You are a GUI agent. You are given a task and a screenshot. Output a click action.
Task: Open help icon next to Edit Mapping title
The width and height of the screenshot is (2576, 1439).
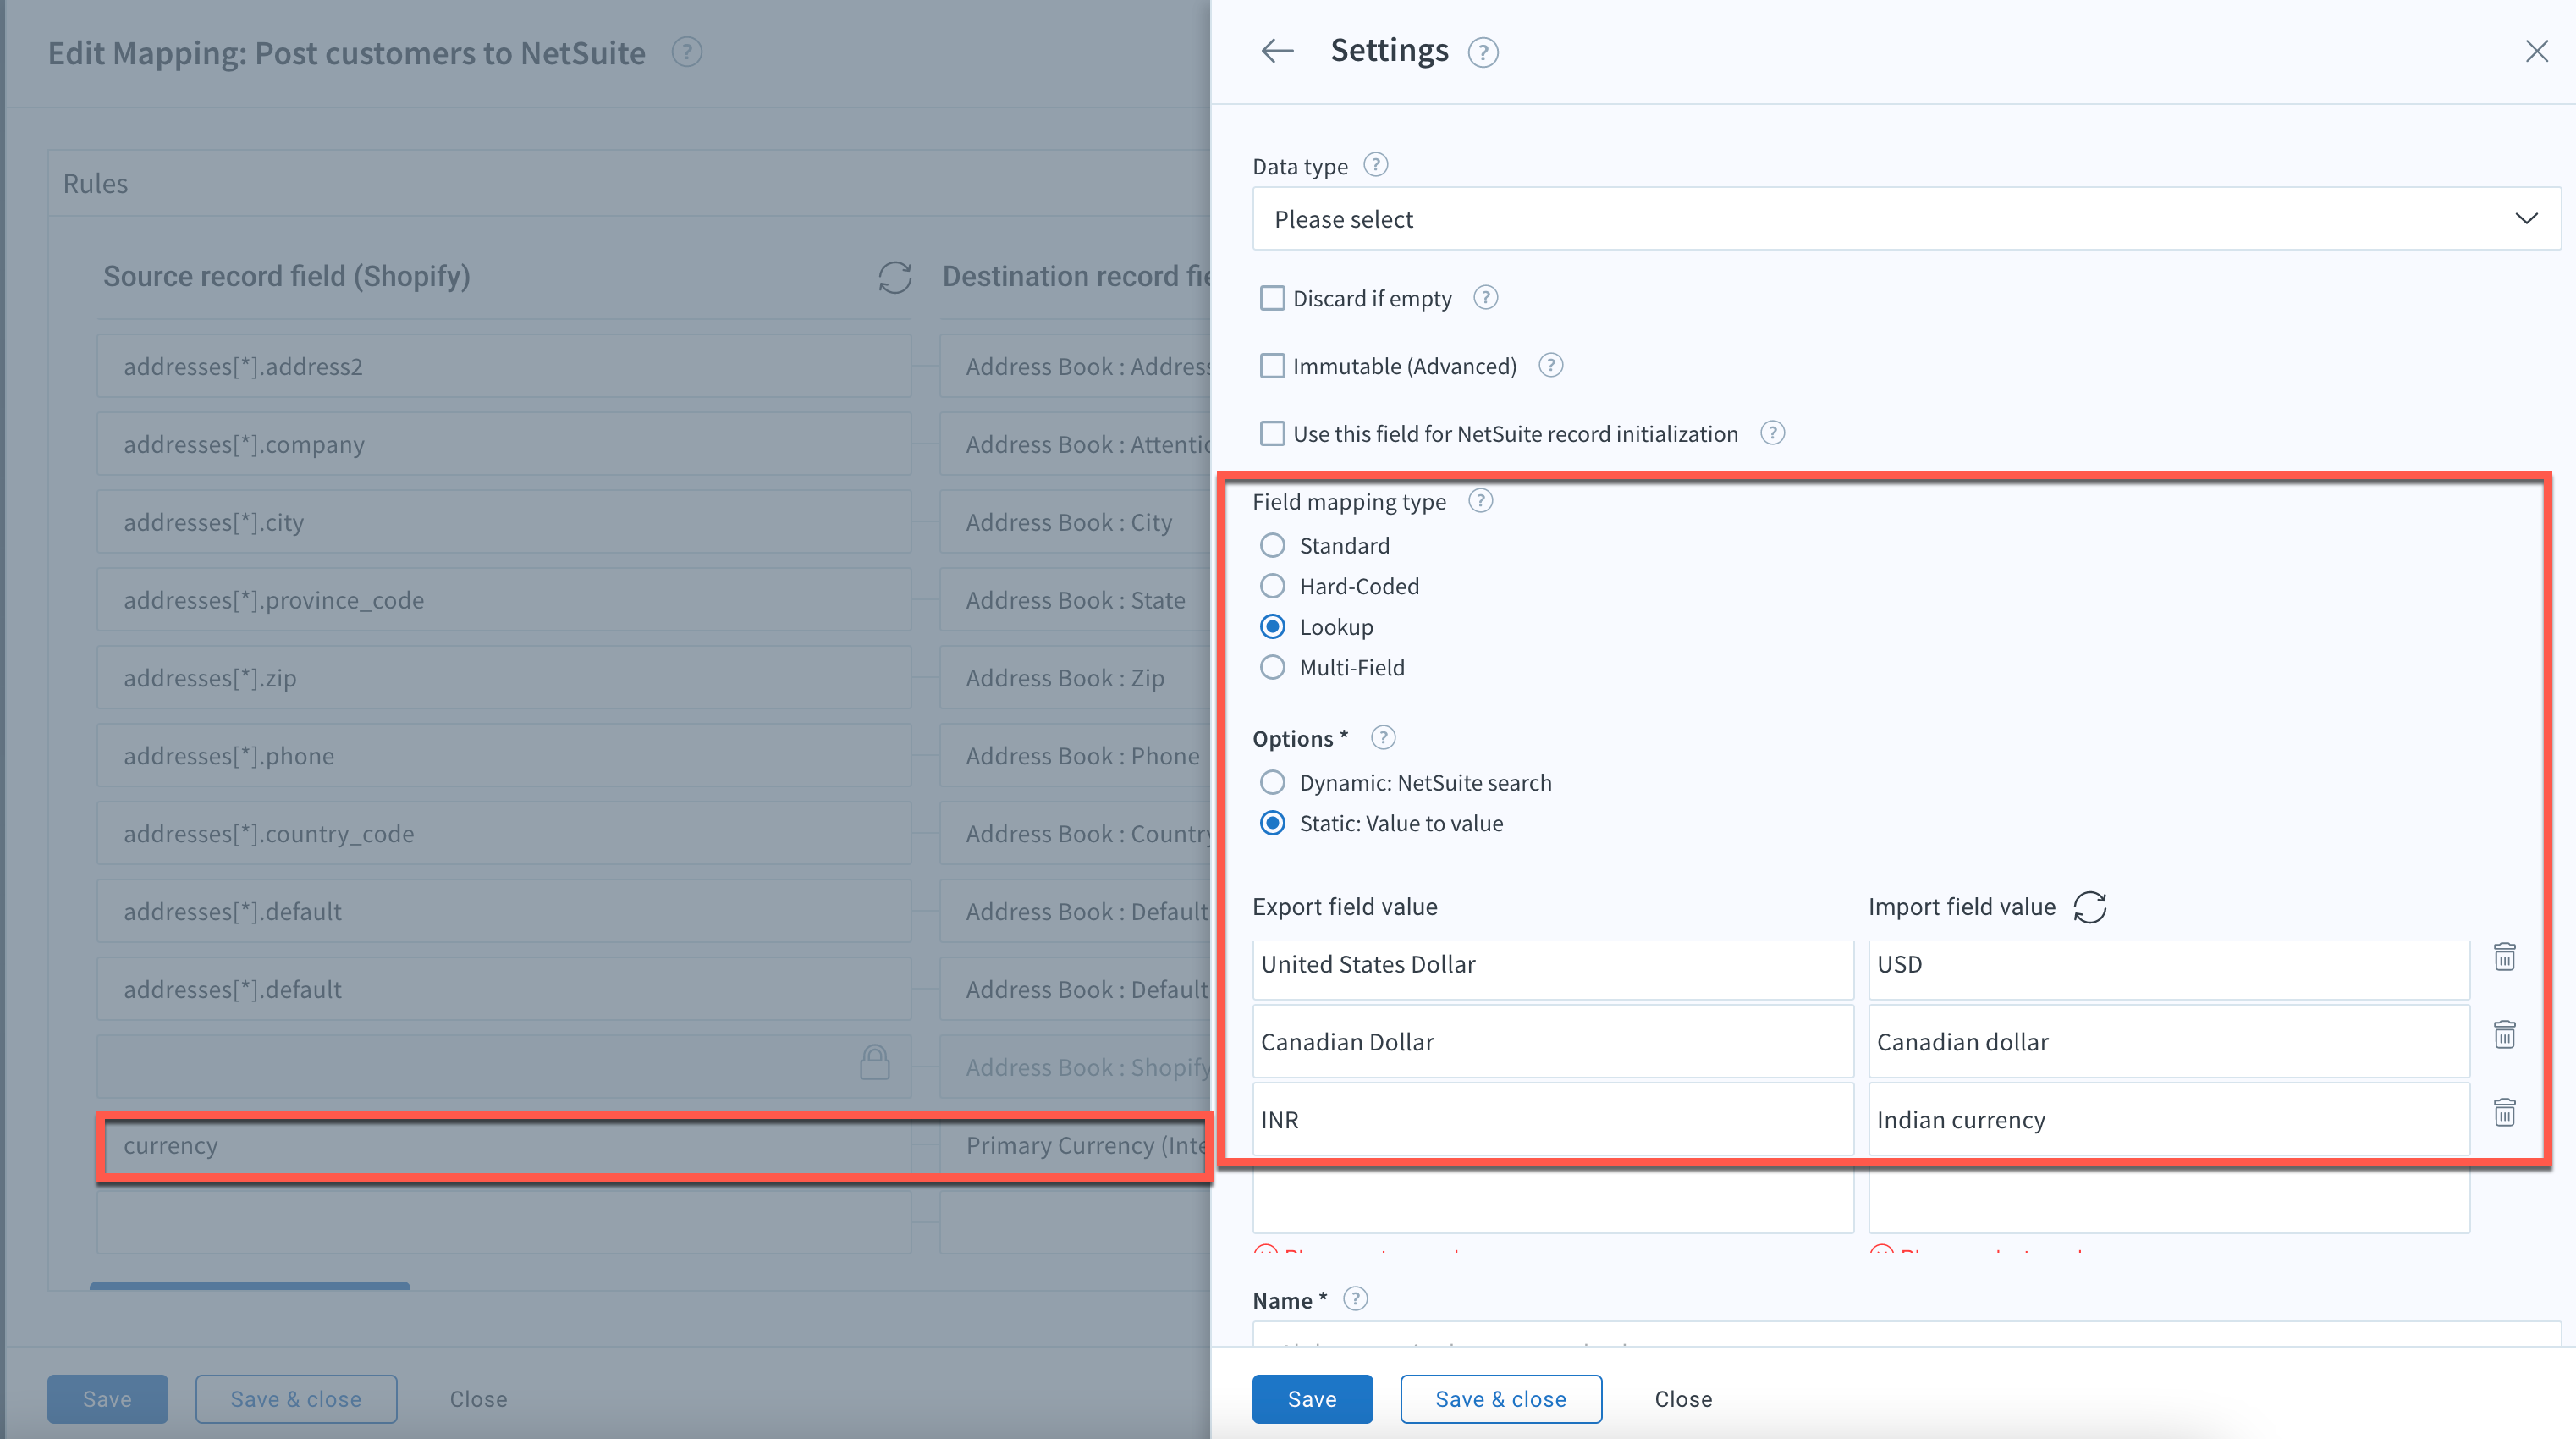687,52
